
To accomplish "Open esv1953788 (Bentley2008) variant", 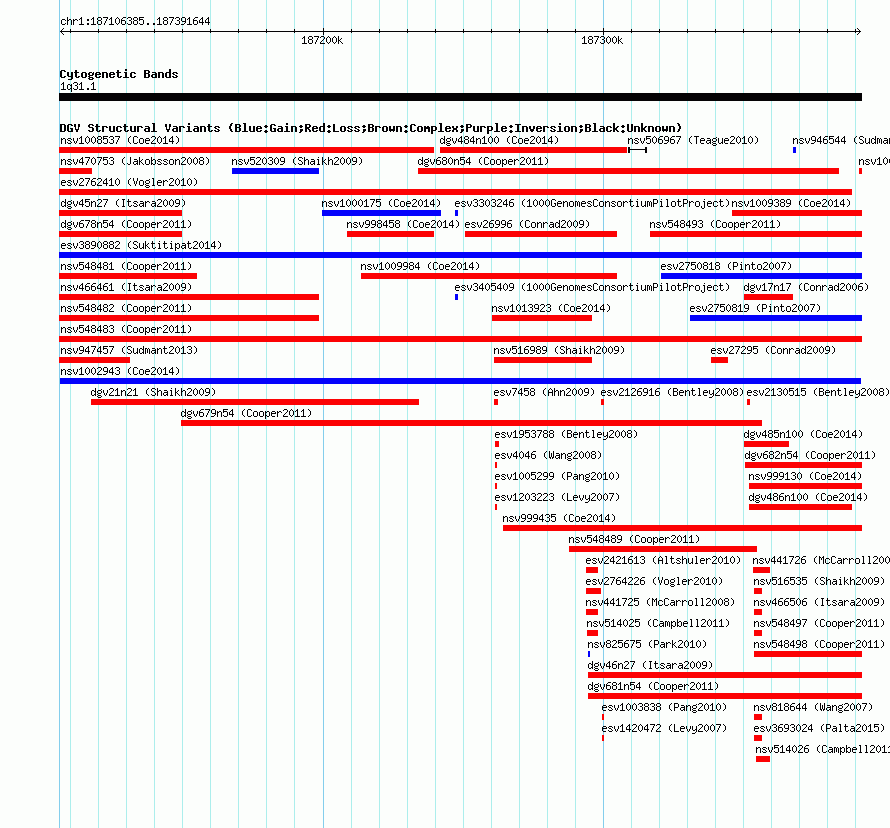I will (497, 444).
